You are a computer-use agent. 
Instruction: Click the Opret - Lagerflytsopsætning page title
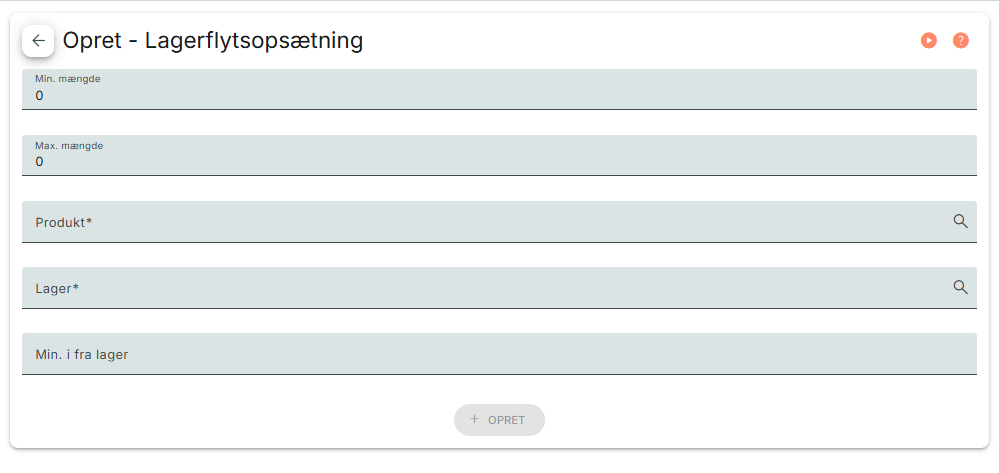[x=213, y=41]
